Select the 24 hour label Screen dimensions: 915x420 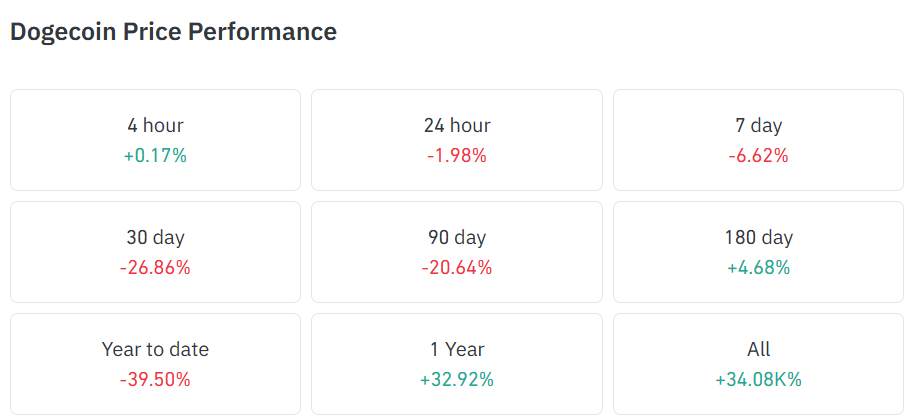coord(457,126)
